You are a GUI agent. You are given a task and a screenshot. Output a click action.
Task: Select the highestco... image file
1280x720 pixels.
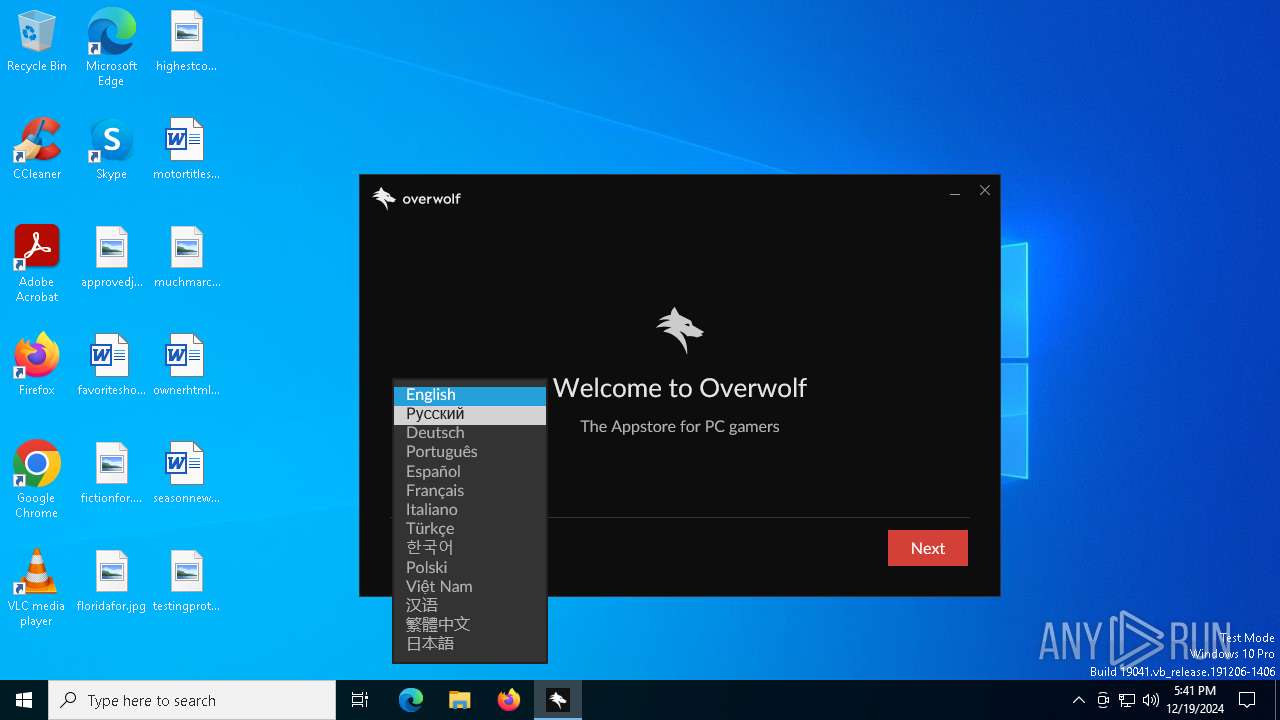(x=186, y=42)
